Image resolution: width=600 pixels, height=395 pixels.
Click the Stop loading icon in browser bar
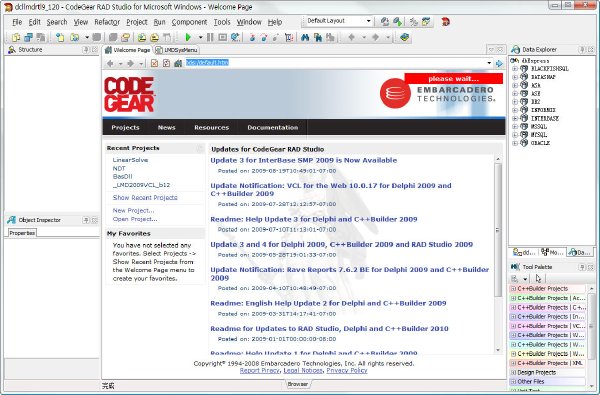click(x=154, y=63)
